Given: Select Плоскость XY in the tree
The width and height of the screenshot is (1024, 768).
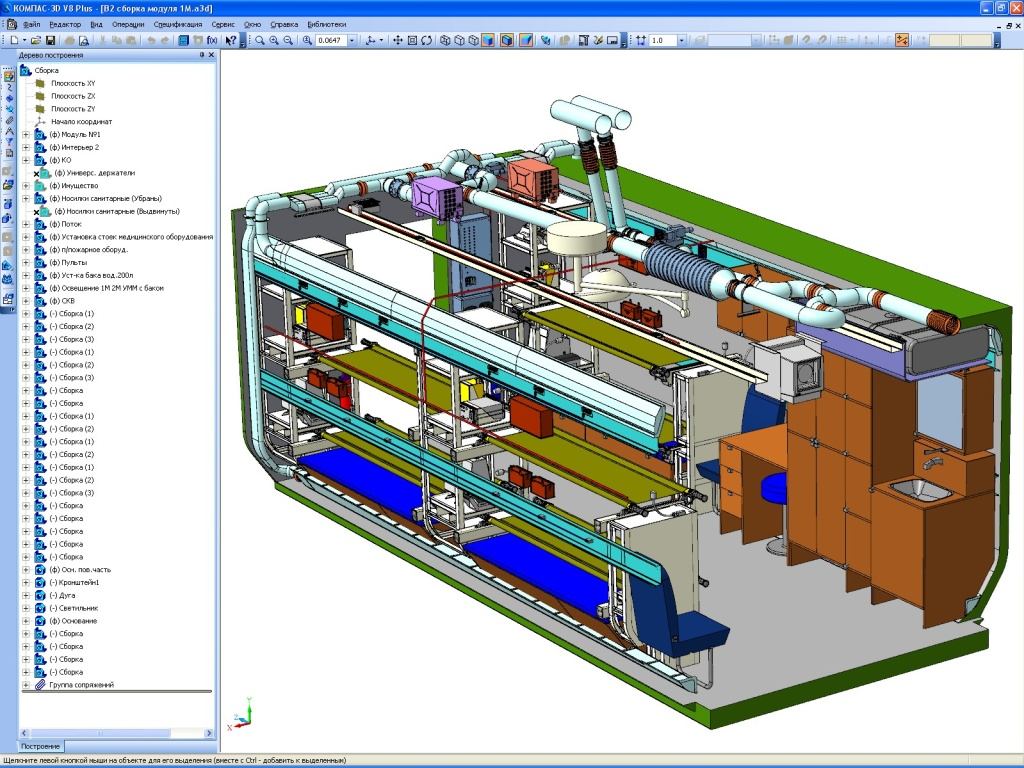Looking at the screenshot, I should point(73,83).
